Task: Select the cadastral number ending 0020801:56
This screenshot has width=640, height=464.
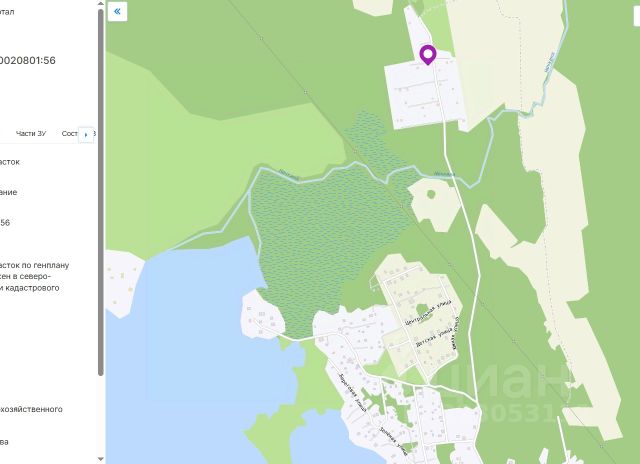Action: (x=27, y=60)
